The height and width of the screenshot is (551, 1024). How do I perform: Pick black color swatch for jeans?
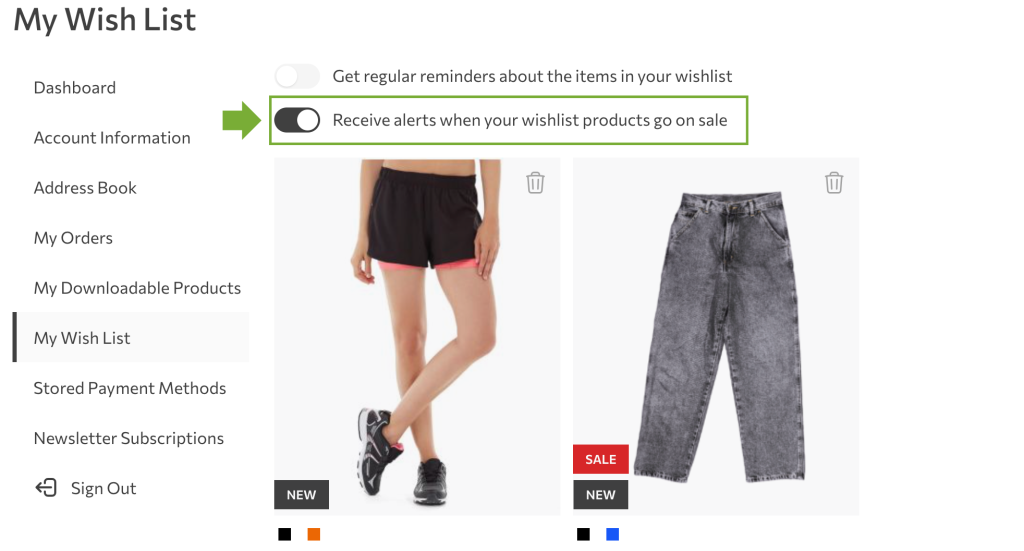point(584,535)
